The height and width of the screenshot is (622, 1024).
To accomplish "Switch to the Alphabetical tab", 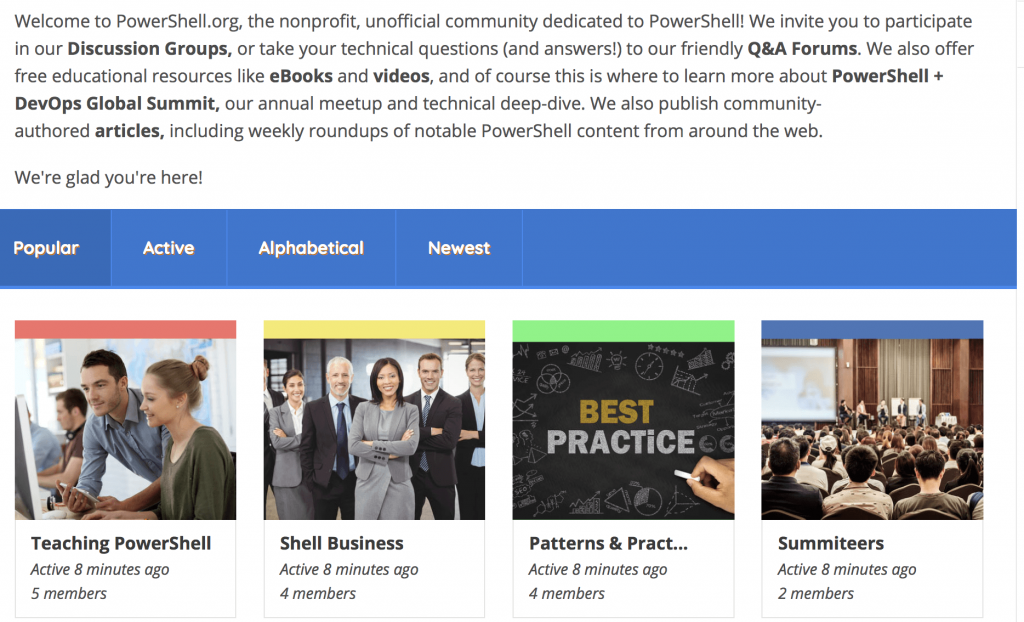I will point(310,247).
